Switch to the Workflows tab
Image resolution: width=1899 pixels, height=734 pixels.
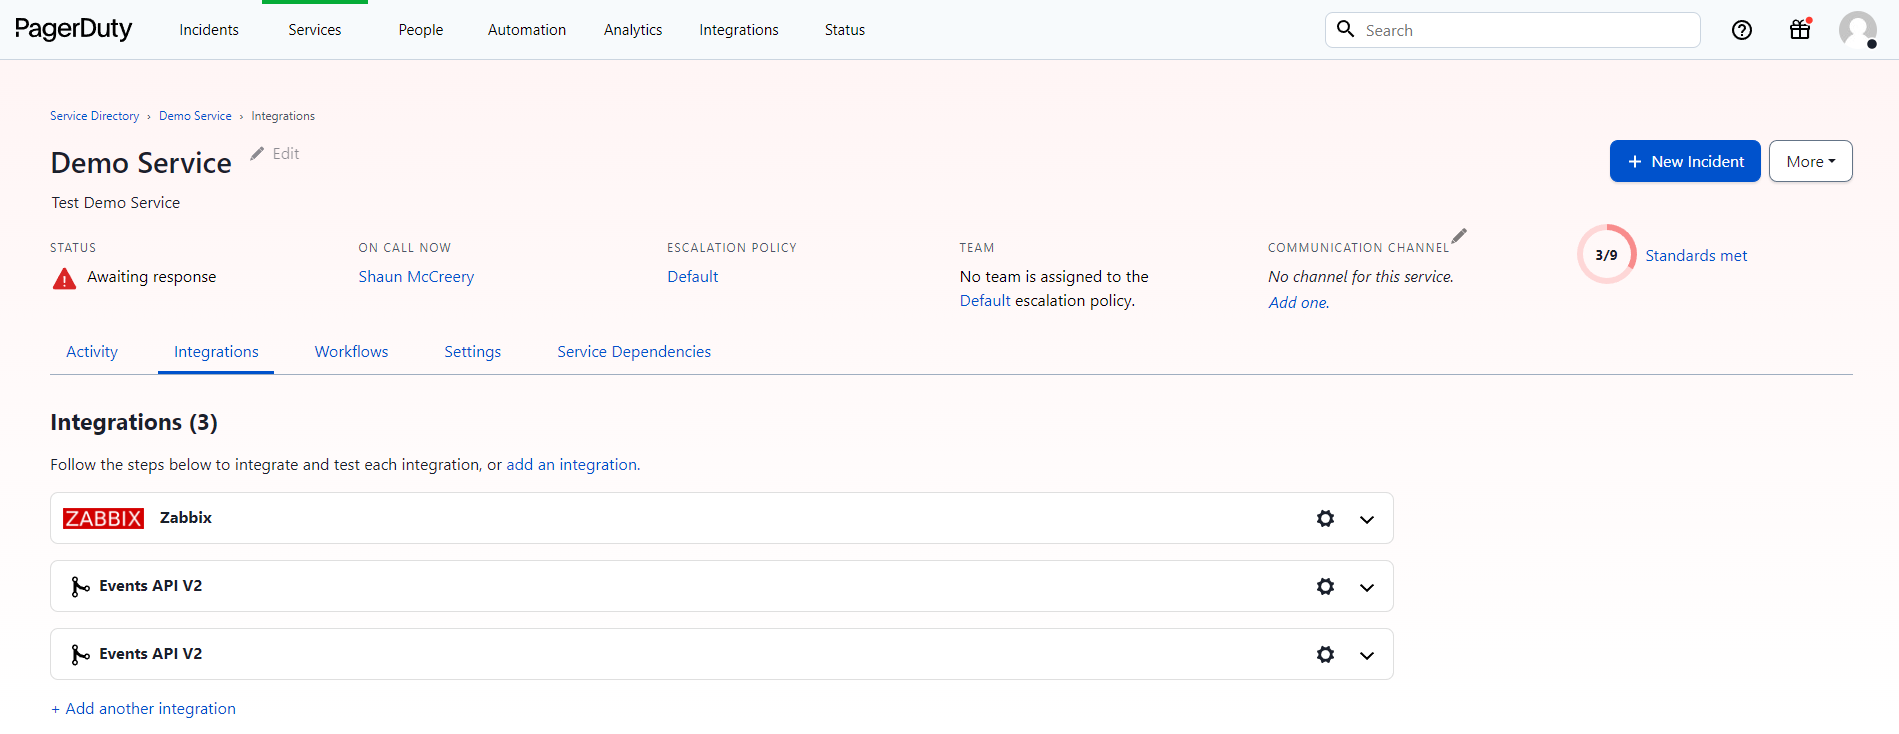pos(351,352)
